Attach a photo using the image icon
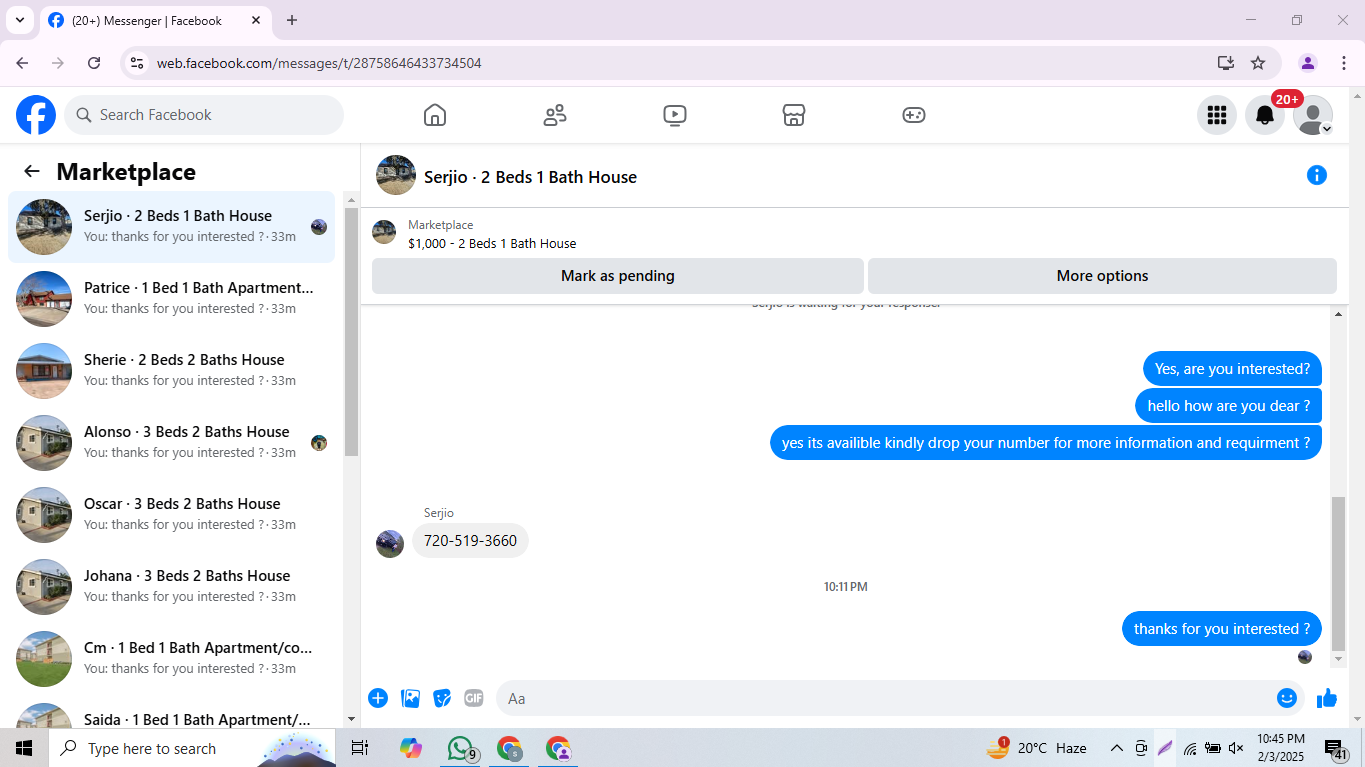Viewport: 1365px width, 767px height. click(x=410, y=698)
